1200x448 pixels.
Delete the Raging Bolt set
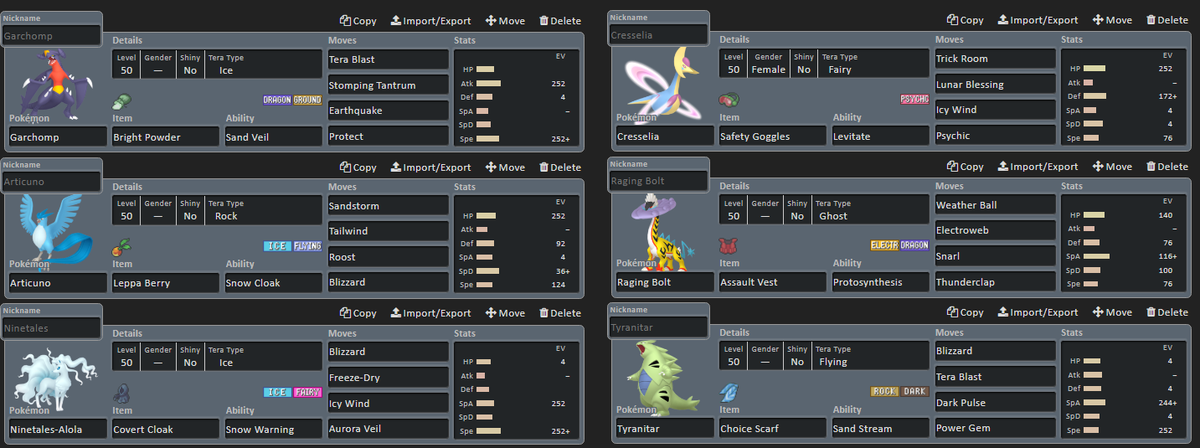coord(1166,167)
